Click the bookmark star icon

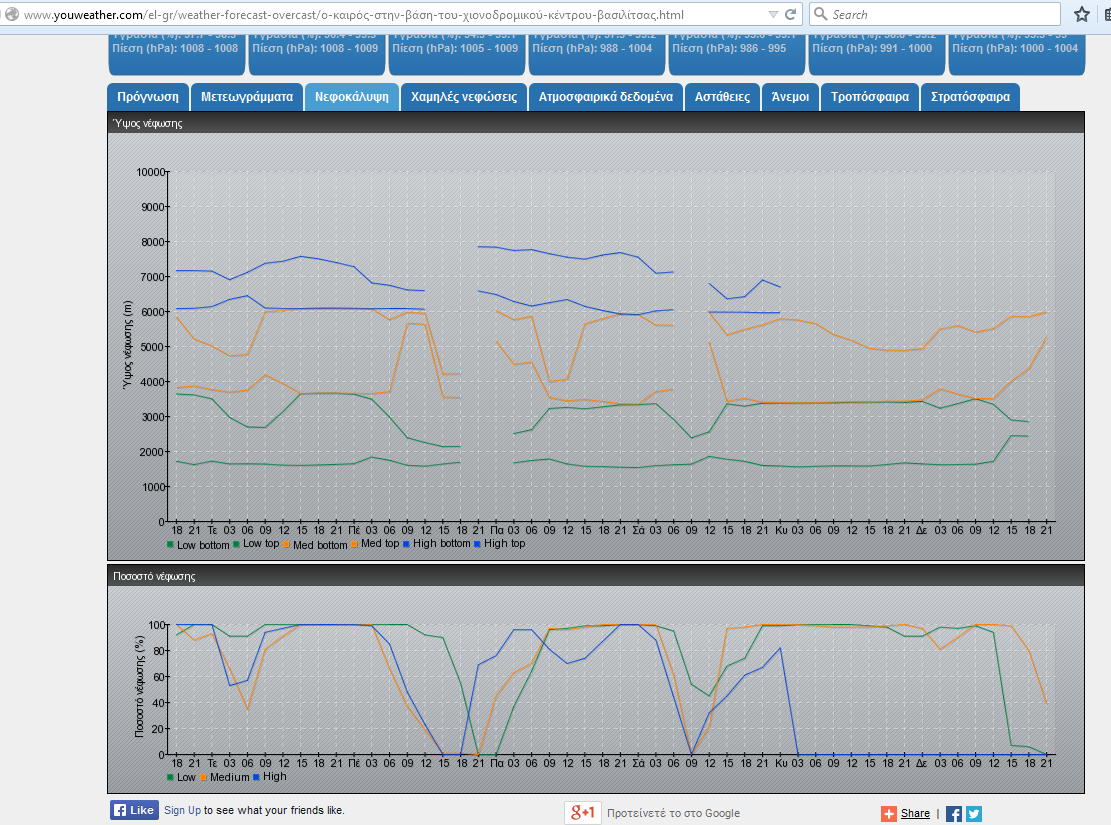pos(1081,14)
